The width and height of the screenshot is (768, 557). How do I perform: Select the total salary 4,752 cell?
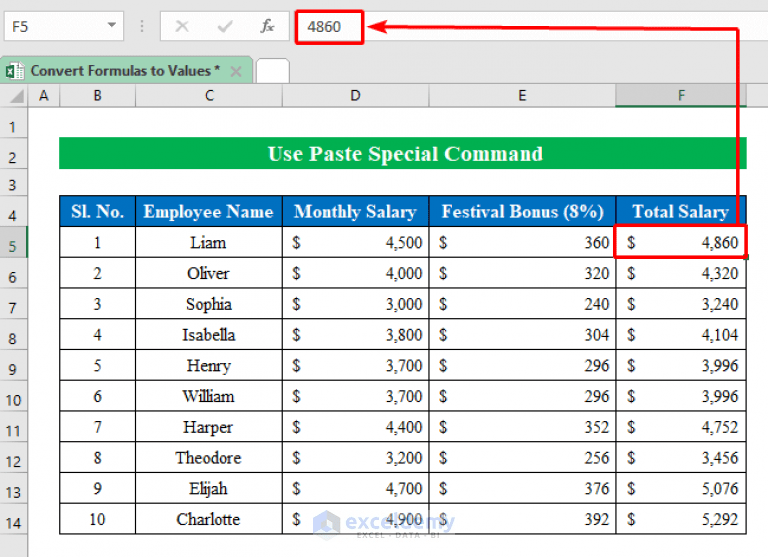tap(681, 427)
